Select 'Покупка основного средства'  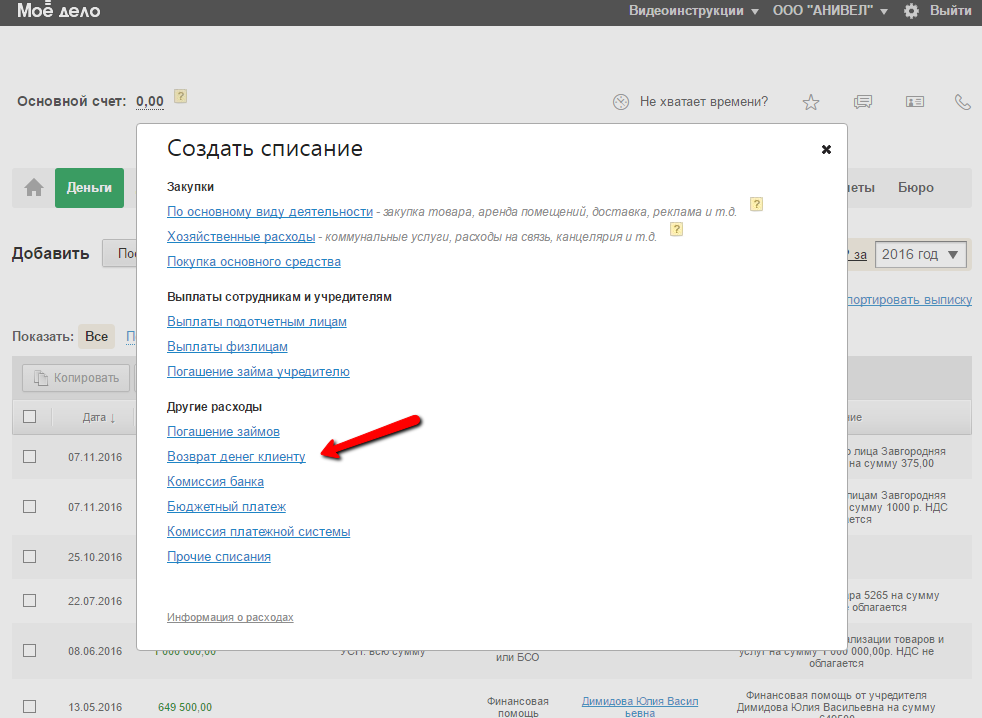coord(254,262)
